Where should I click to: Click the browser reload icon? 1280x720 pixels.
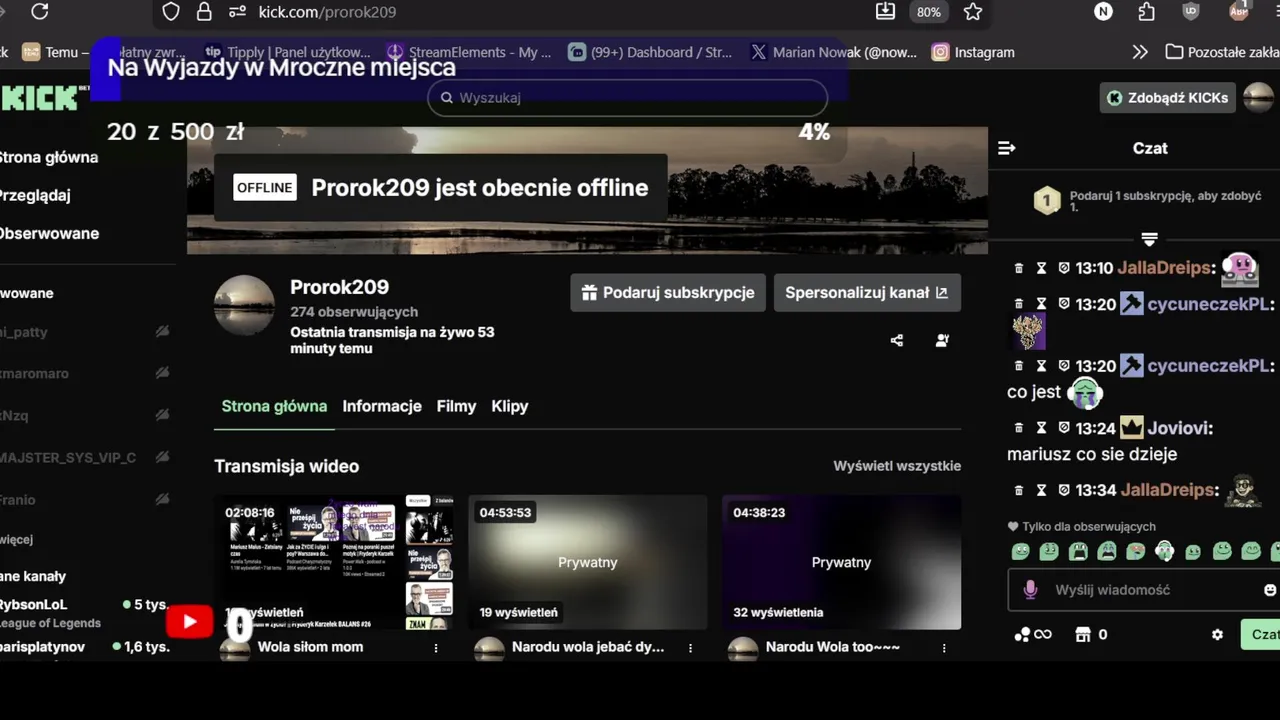[40, 12]
